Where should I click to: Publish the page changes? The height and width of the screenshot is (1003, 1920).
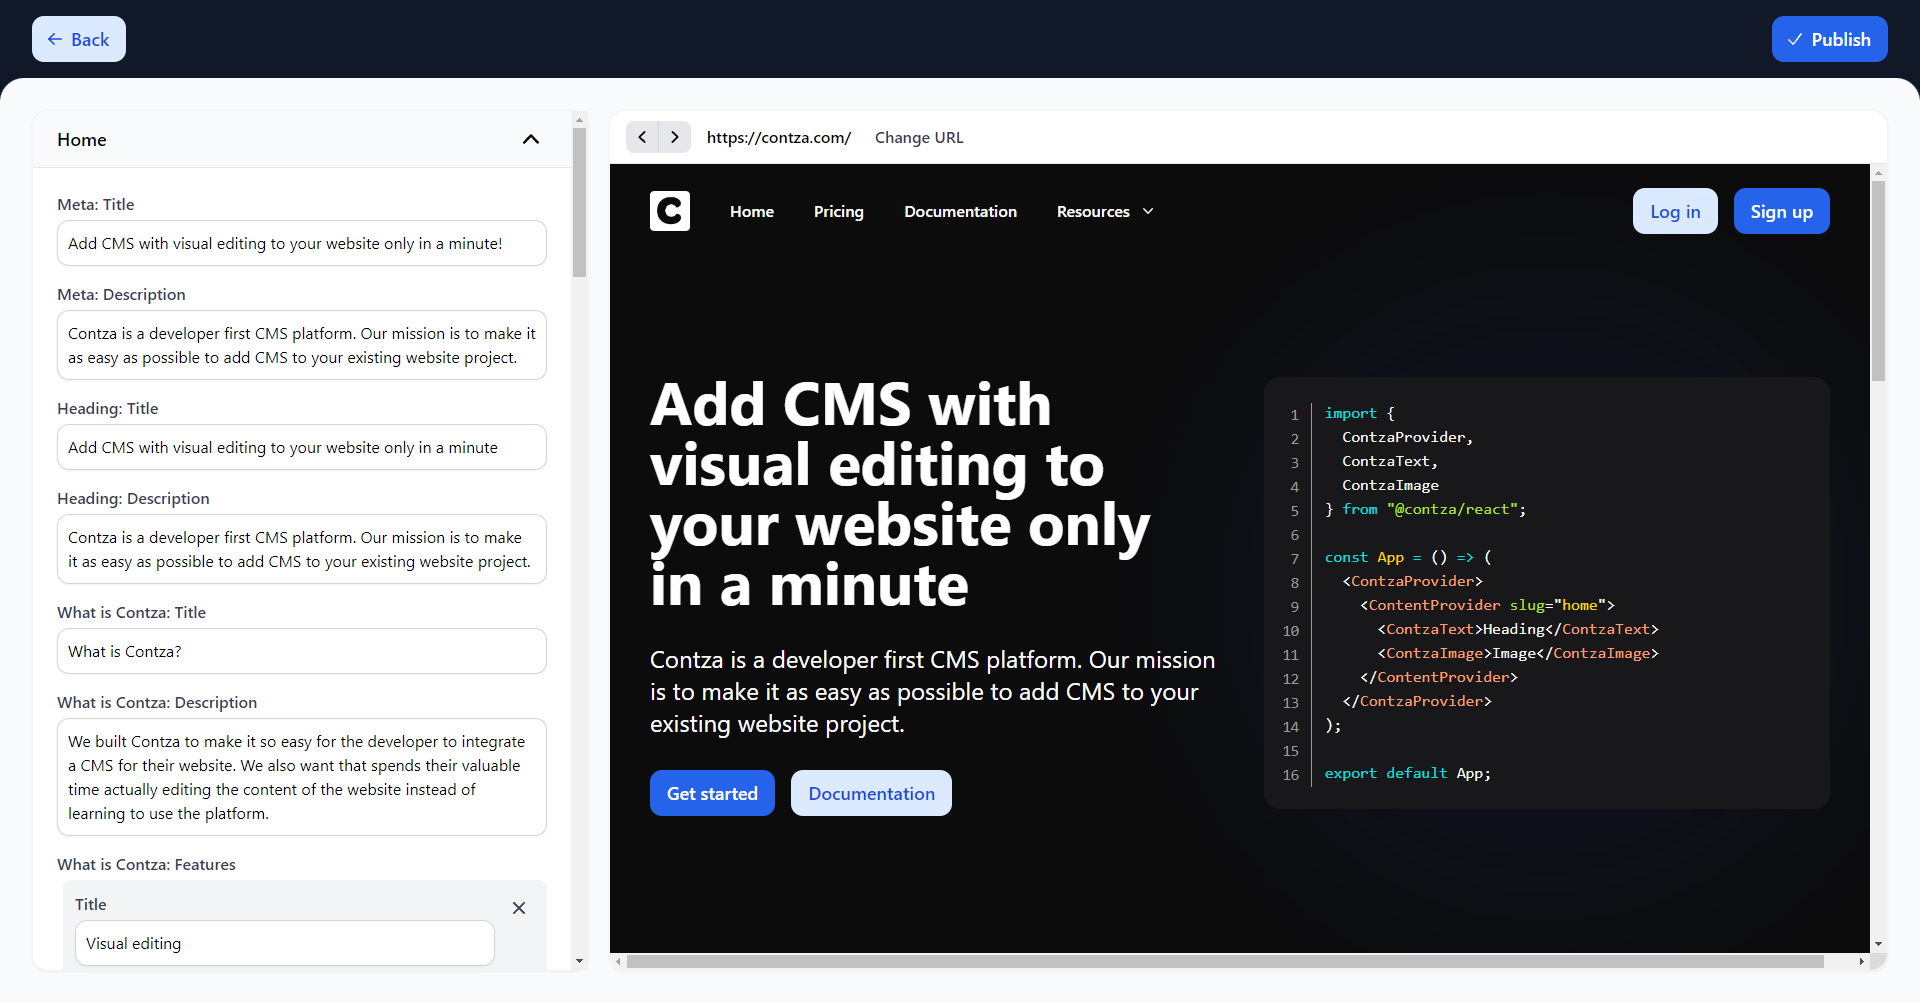1829,39
